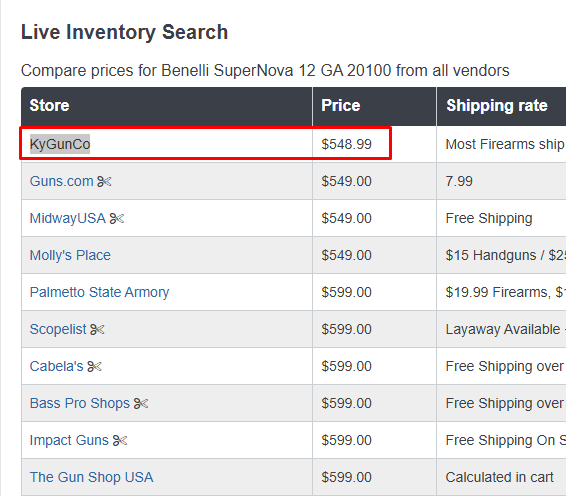Go to Palmetto State Armory link
The image size is (566, 496).
point(99,292)
